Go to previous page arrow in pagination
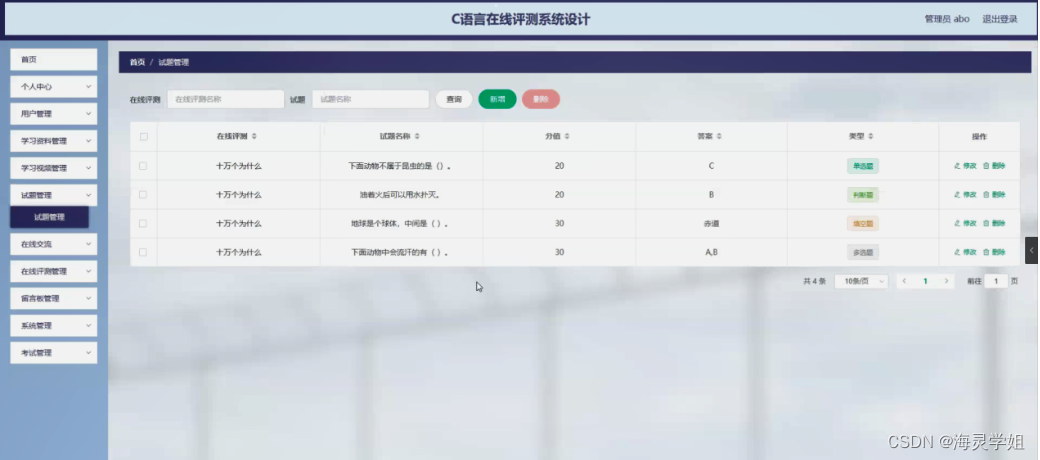 pos(904,281)
